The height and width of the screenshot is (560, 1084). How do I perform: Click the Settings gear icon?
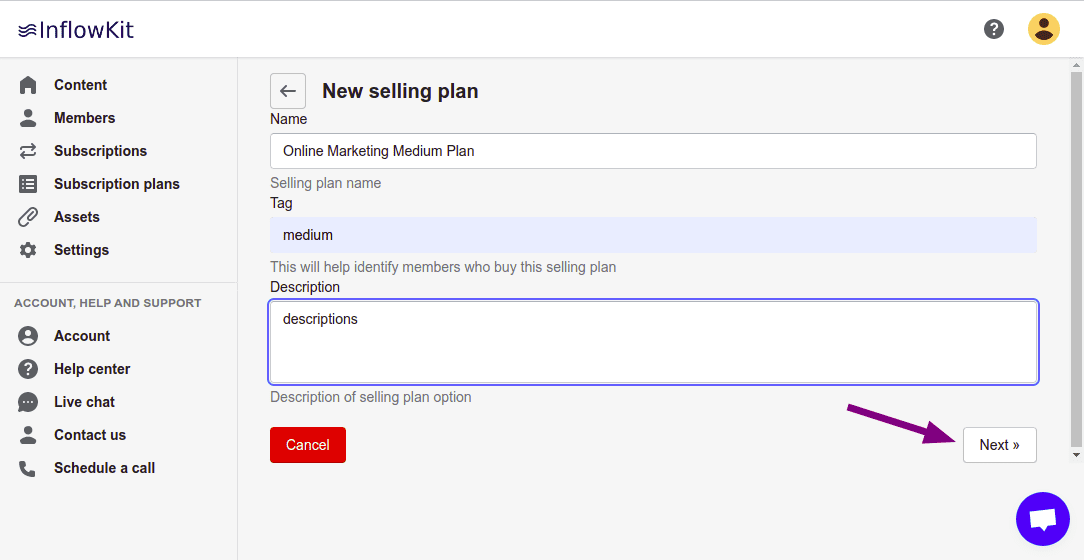point(28,250)
